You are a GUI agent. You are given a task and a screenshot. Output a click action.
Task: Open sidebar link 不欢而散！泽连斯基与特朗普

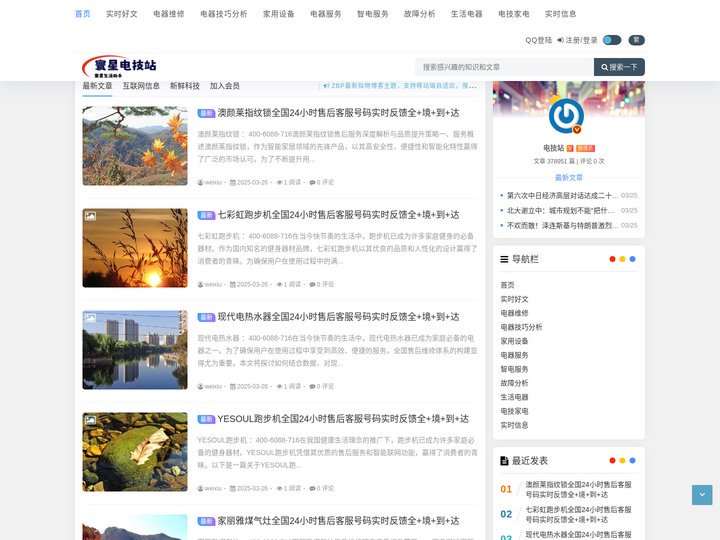562,225
